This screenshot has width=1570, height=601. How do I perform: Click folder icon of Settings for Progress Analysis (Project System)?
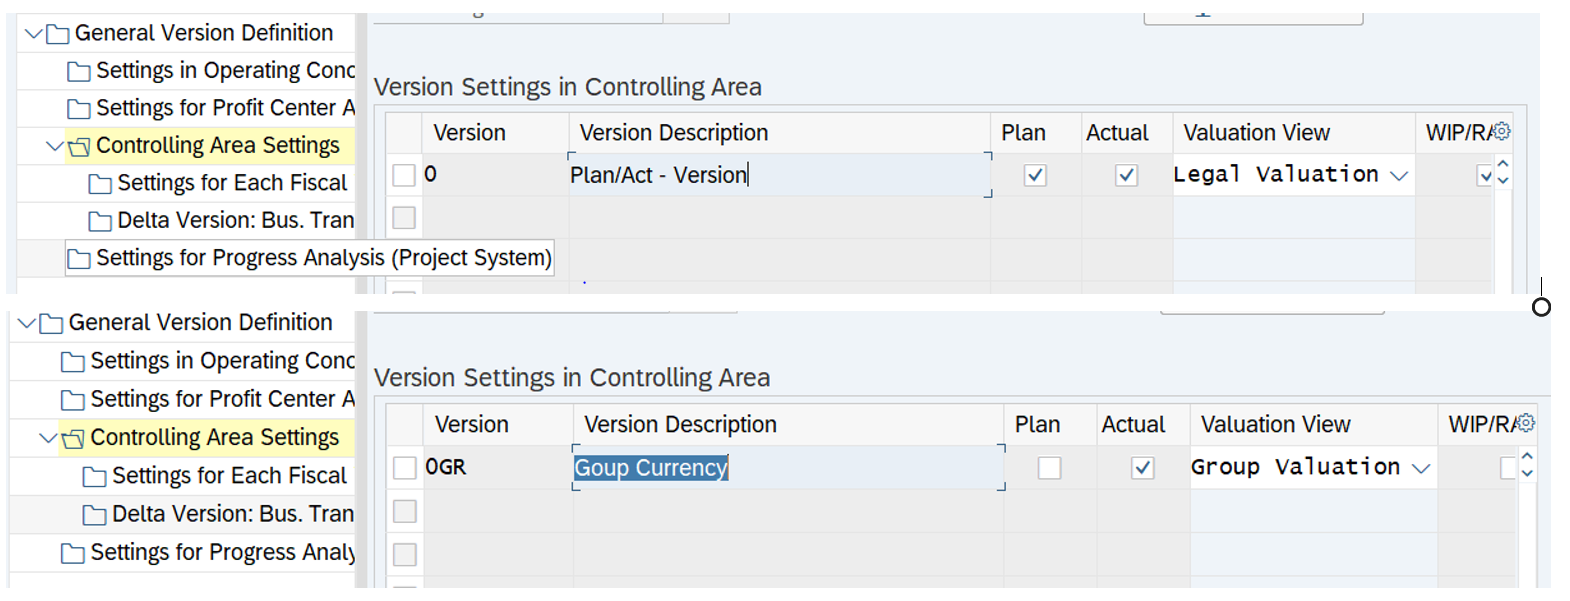point(78,260)
